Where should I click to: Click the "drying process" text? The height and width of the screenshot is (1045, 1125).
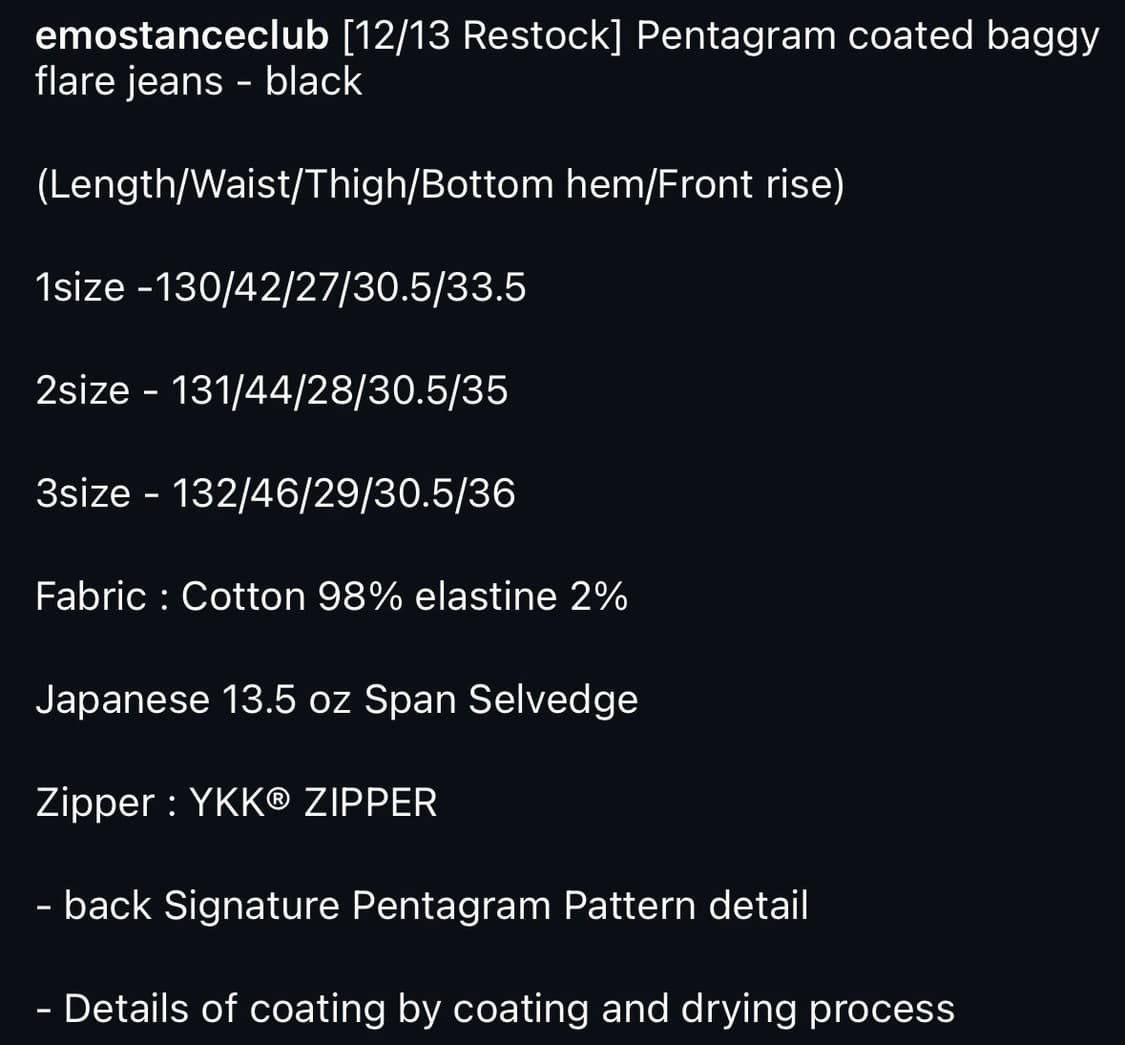817,1009
